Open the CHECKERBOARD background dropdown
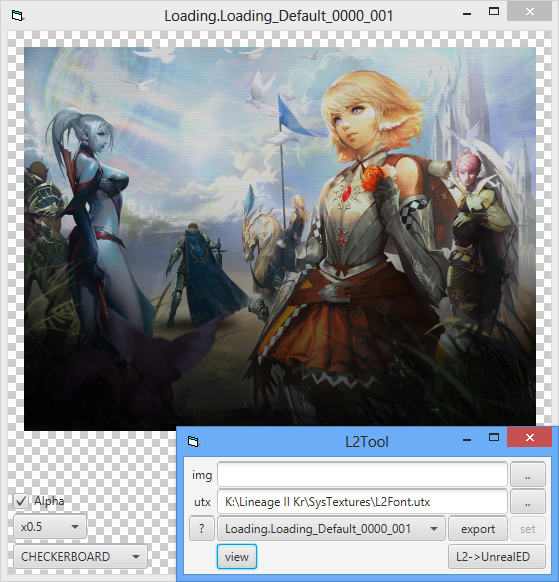Screen dimensions: 559x582 click(x=80, y=557)
